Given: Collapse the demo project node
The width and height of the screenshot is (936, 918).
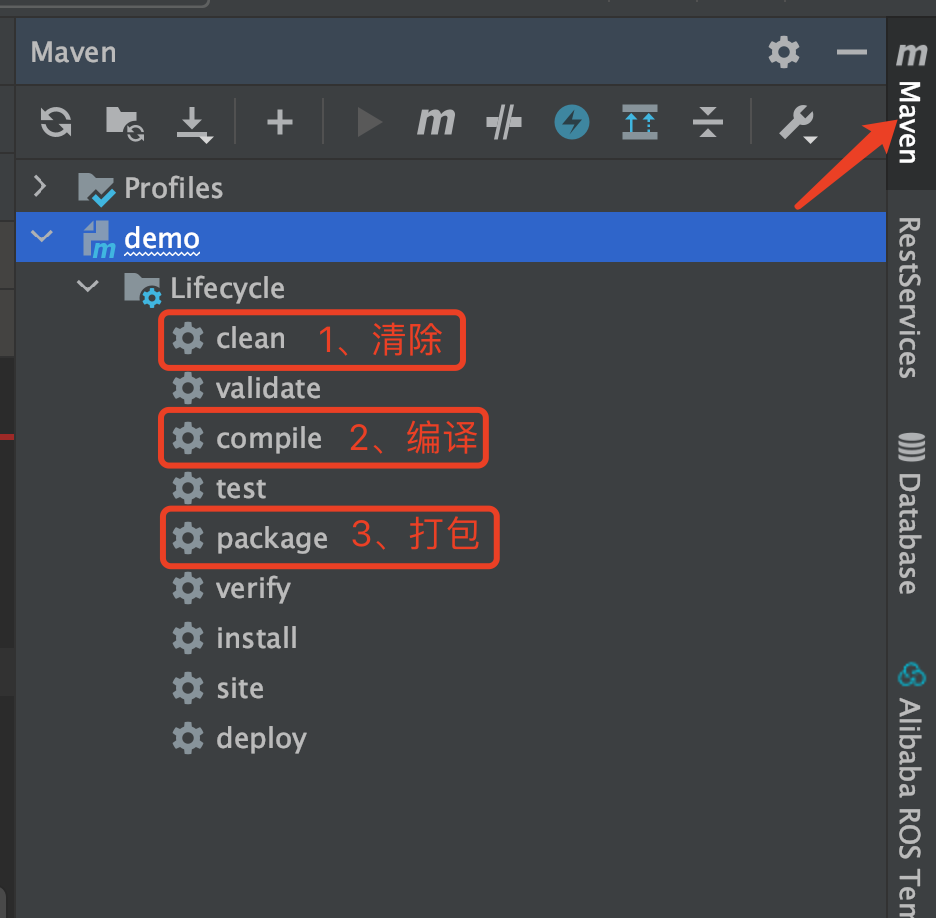Looking at the screenshot, I should coord(42,236).
